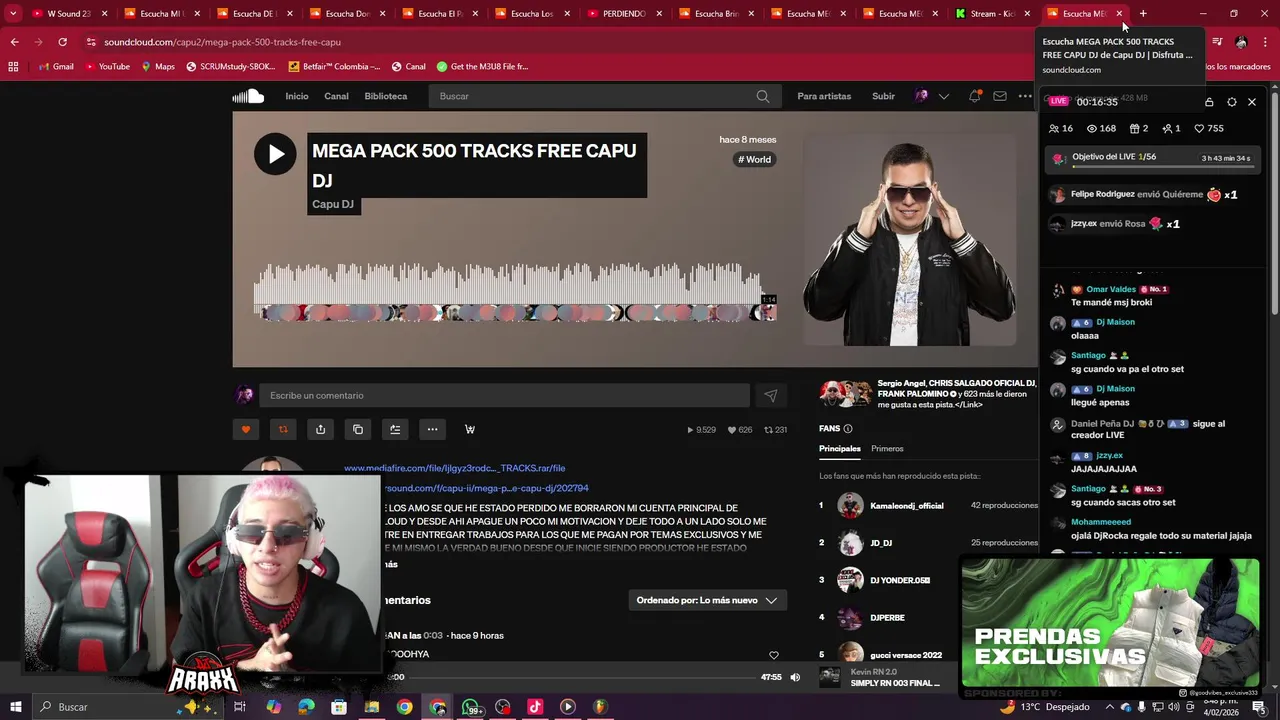Image resolution: width=1280 pixels, height=720 pixels.
Task: Open Biblioteca in SoundCloud nav
Action: tap(386, 96)
